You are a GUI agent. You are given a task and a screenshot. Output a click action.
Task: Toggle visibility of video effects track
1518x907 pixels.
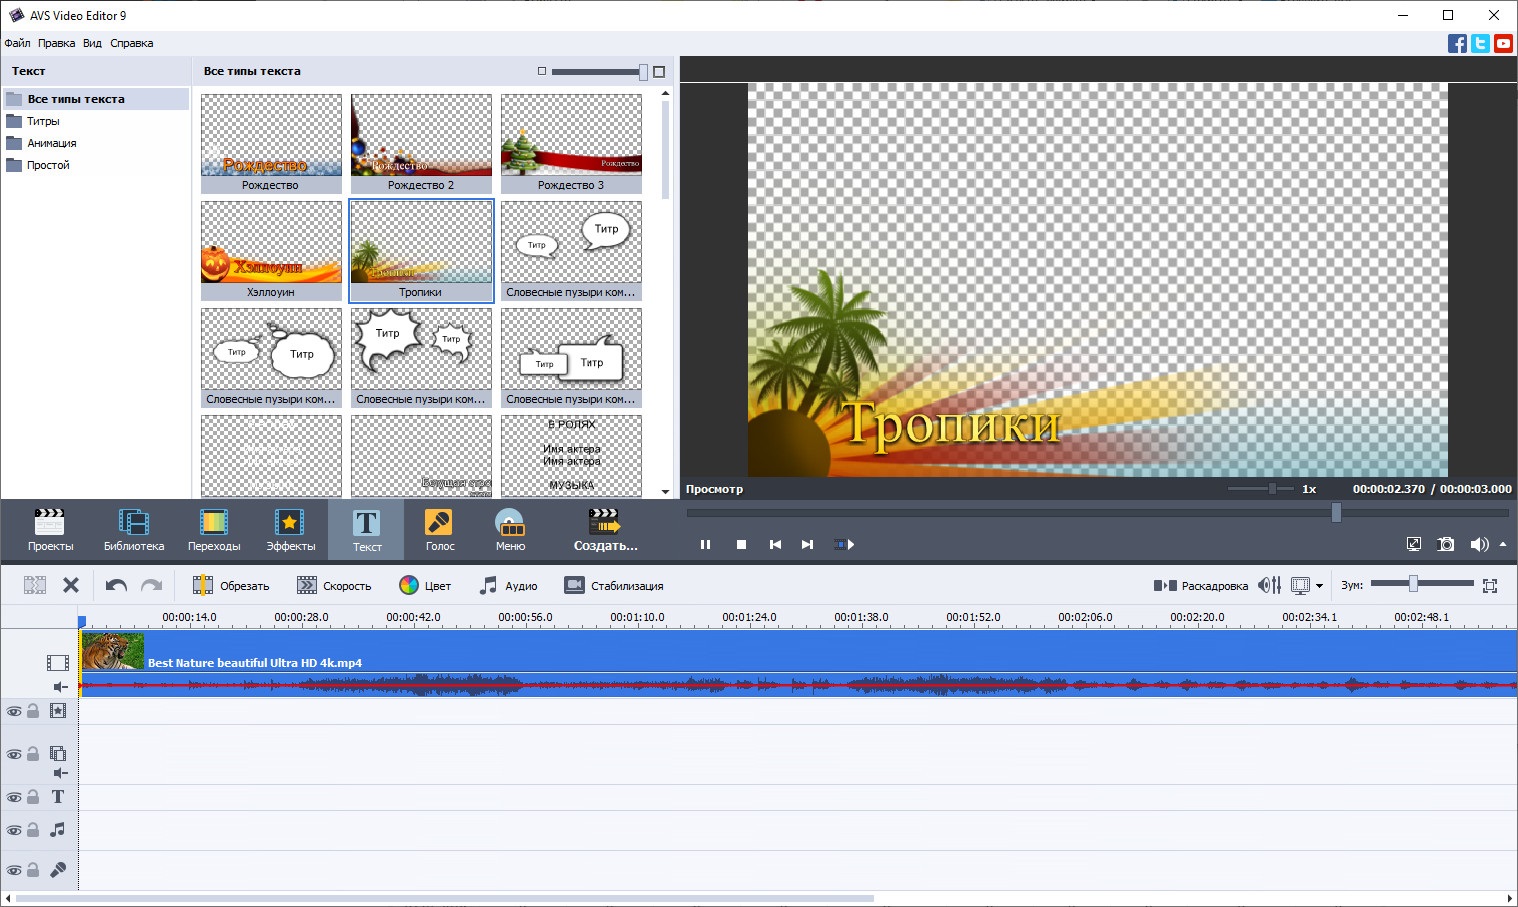pos(14,711)
